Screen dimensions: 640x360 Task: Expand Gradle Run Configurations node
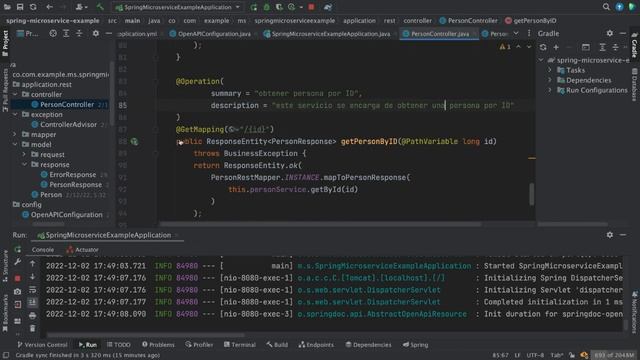tap(550, 90)
